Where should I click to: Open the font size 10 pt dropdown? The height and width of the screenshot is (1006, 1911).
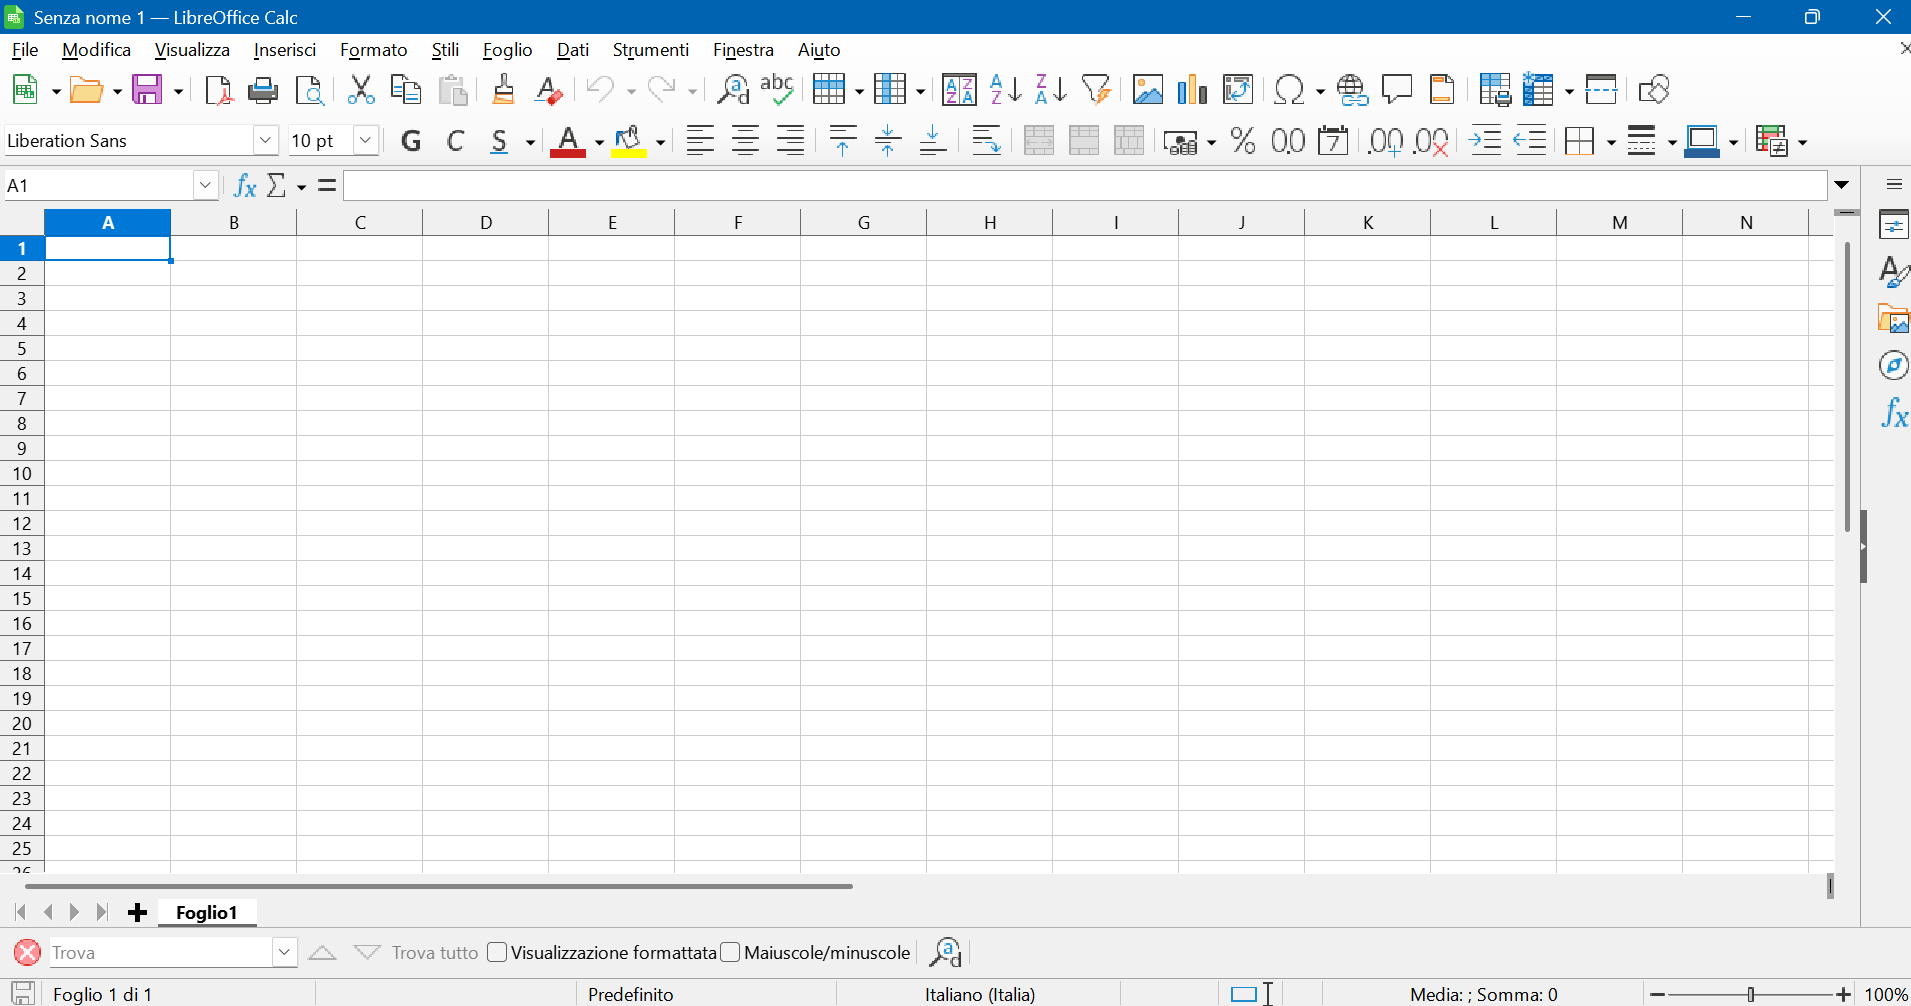click(x=366, y=141)
